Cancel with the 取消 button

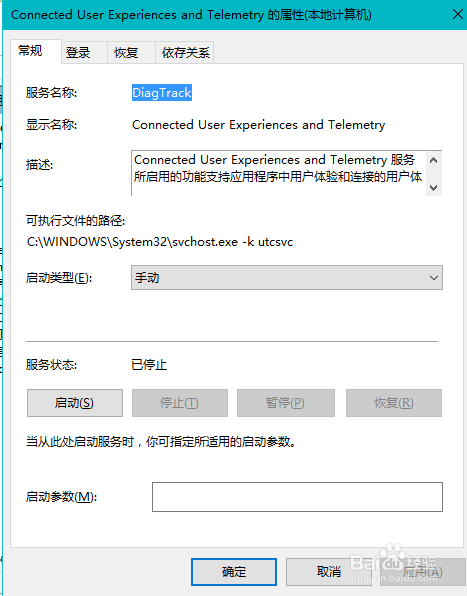point(329,572)
